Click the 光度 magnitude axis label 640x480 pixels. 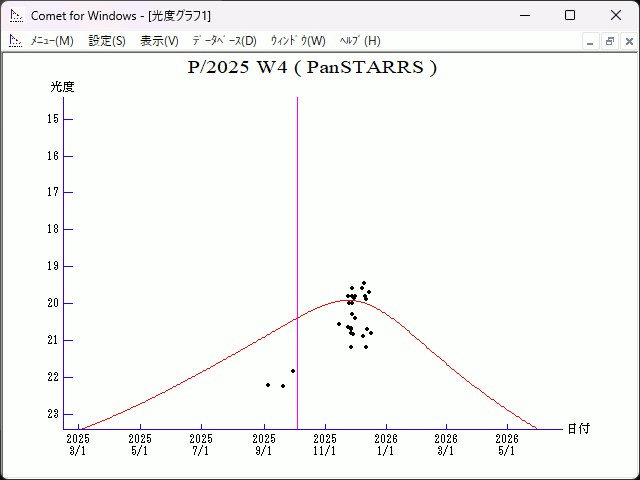[x=63, y=87]
